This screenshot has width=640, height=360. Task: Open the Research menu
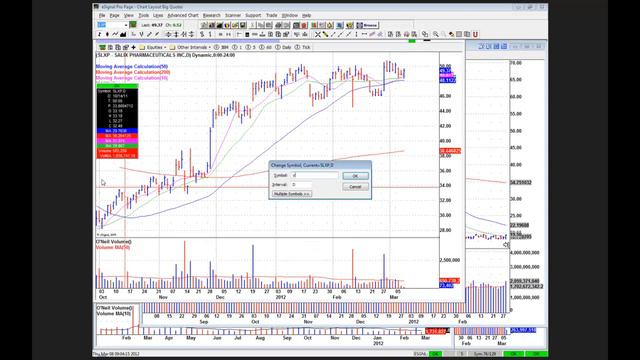[x=211, y=16]
